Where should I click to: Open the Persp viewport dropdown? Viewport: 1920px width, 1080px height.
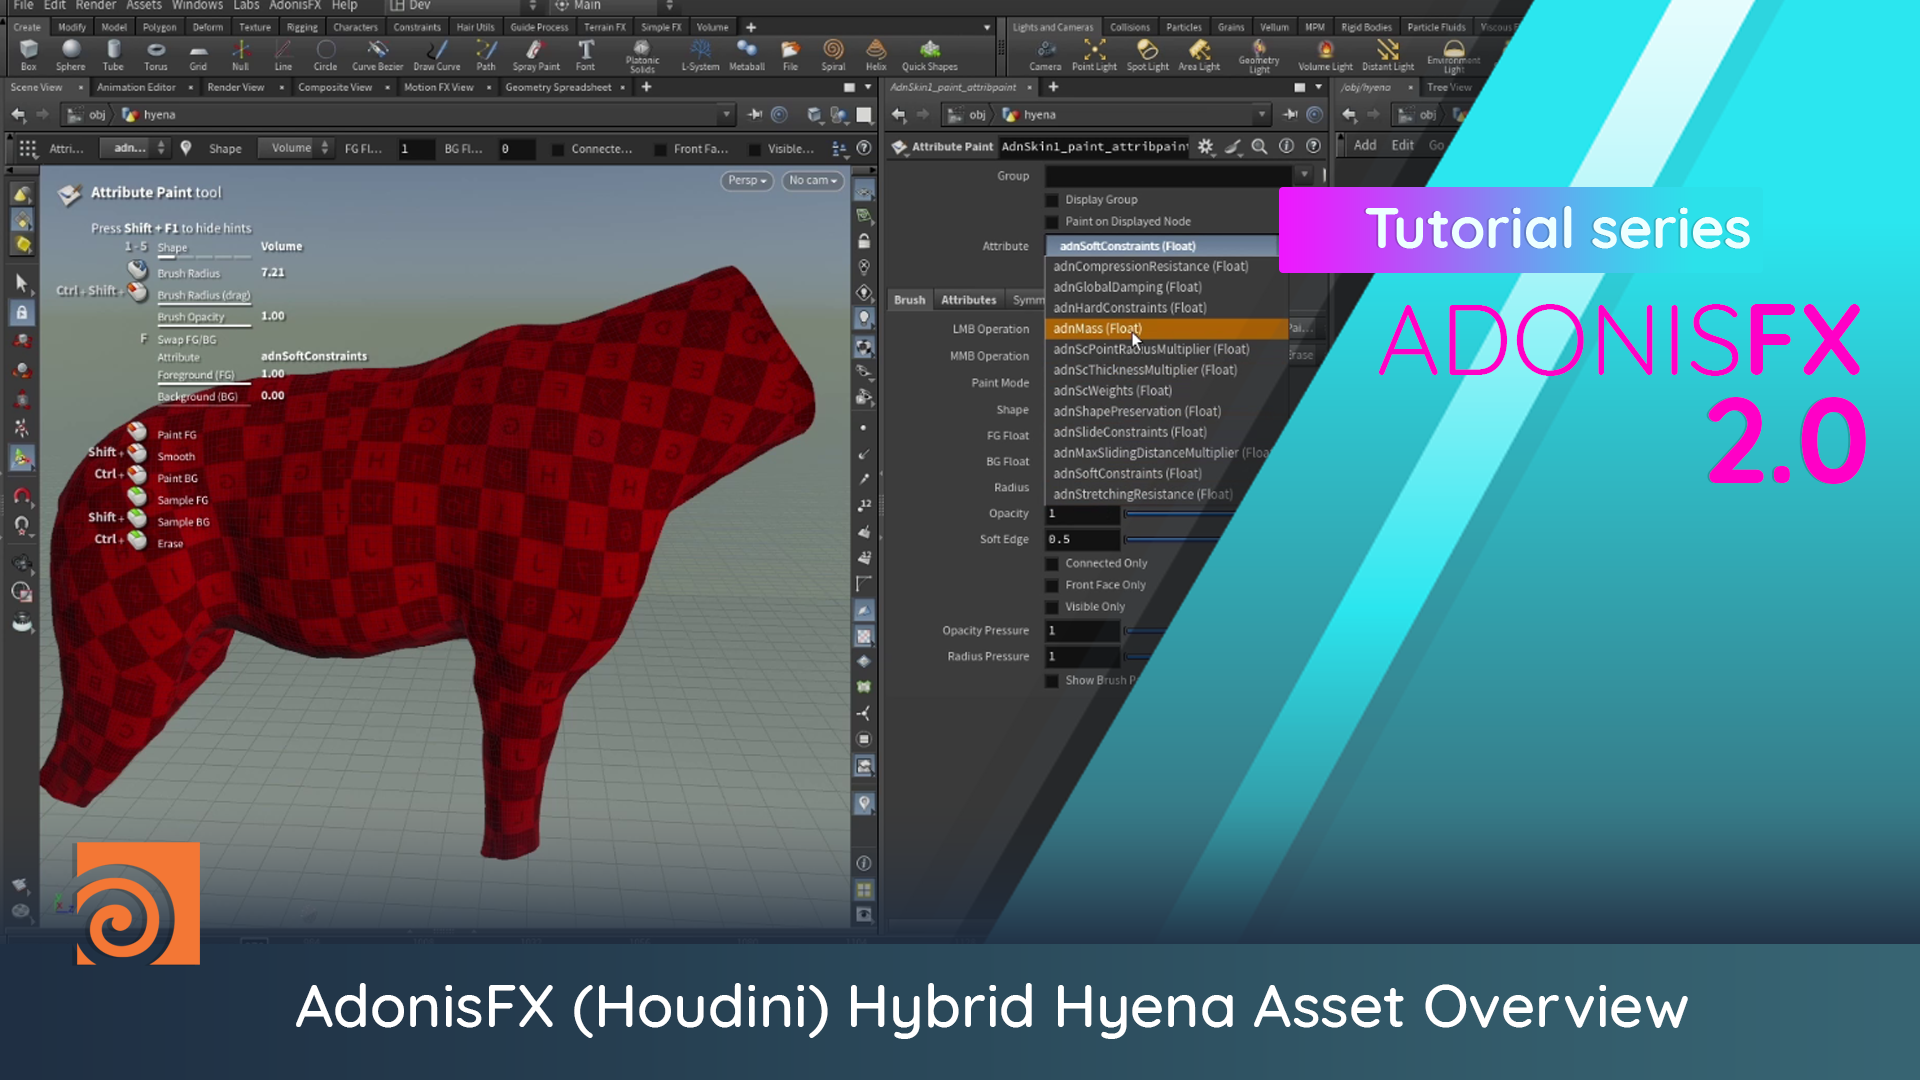pos(747,181)
